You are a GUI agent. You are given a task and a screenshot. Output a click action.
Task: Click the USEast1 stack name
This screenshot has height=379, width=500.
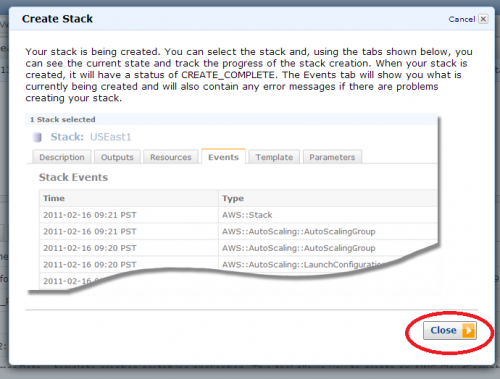click(110, 137)
